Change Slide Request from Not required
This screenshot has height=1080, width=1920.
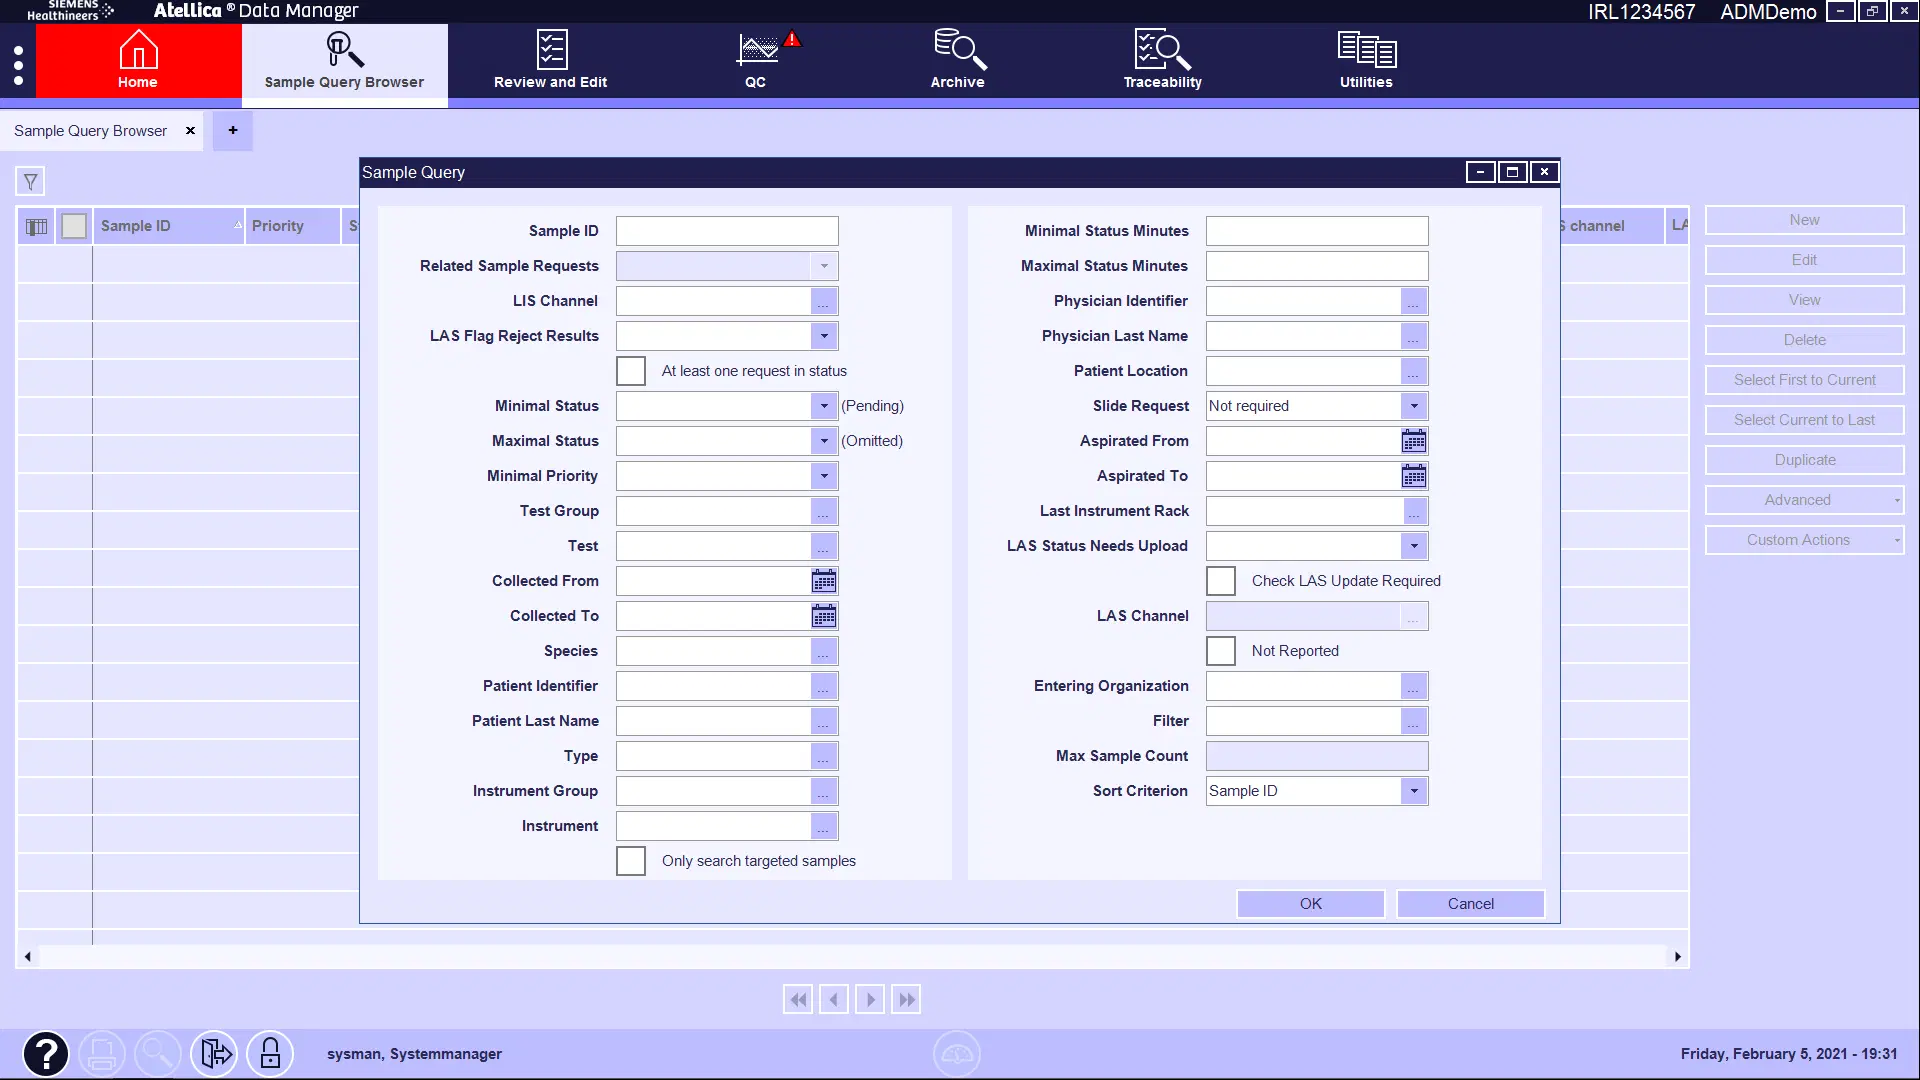(x=1413, y=406)
